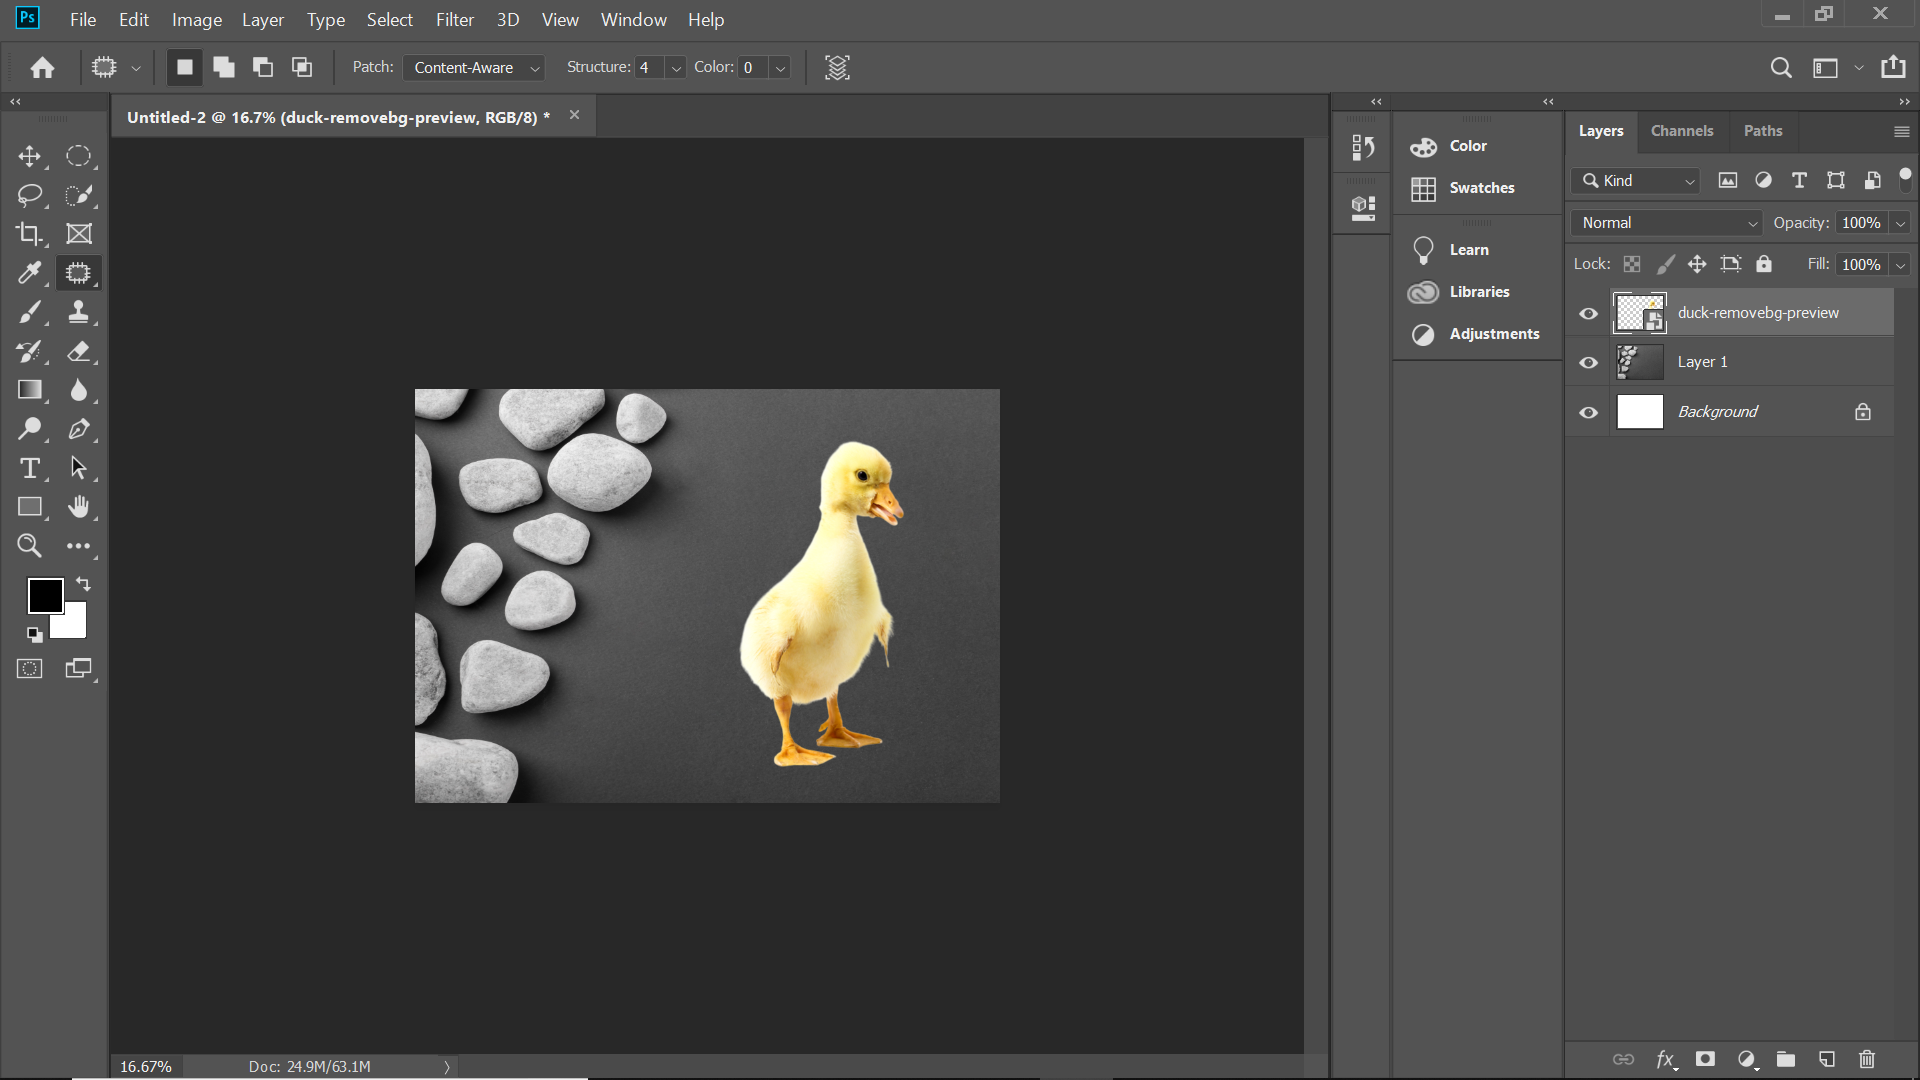Viewport: 1920px width, 1080px height.
Task: Toggle visibility of Layer 1
Action: point(1589,361)
